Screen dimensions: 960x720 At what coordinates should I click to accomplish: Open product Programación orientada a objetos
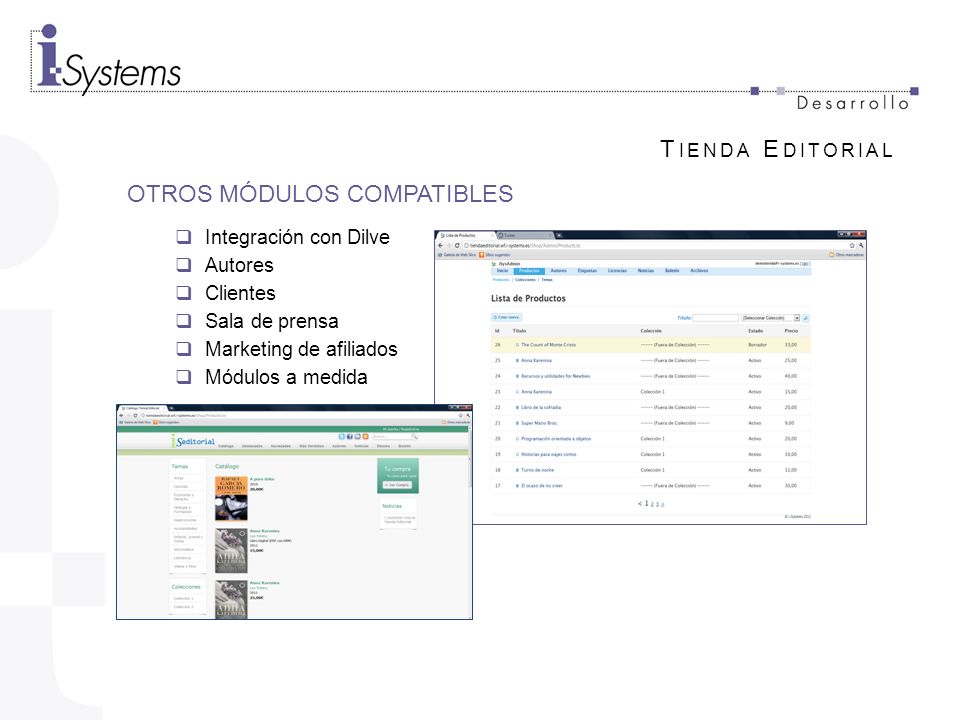pos(556,438)
